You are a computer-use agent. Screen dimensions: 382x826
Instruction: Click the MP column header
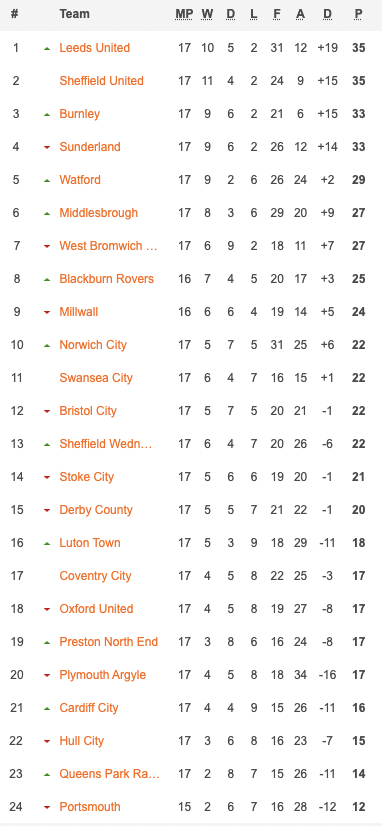(x=184, y=14)
